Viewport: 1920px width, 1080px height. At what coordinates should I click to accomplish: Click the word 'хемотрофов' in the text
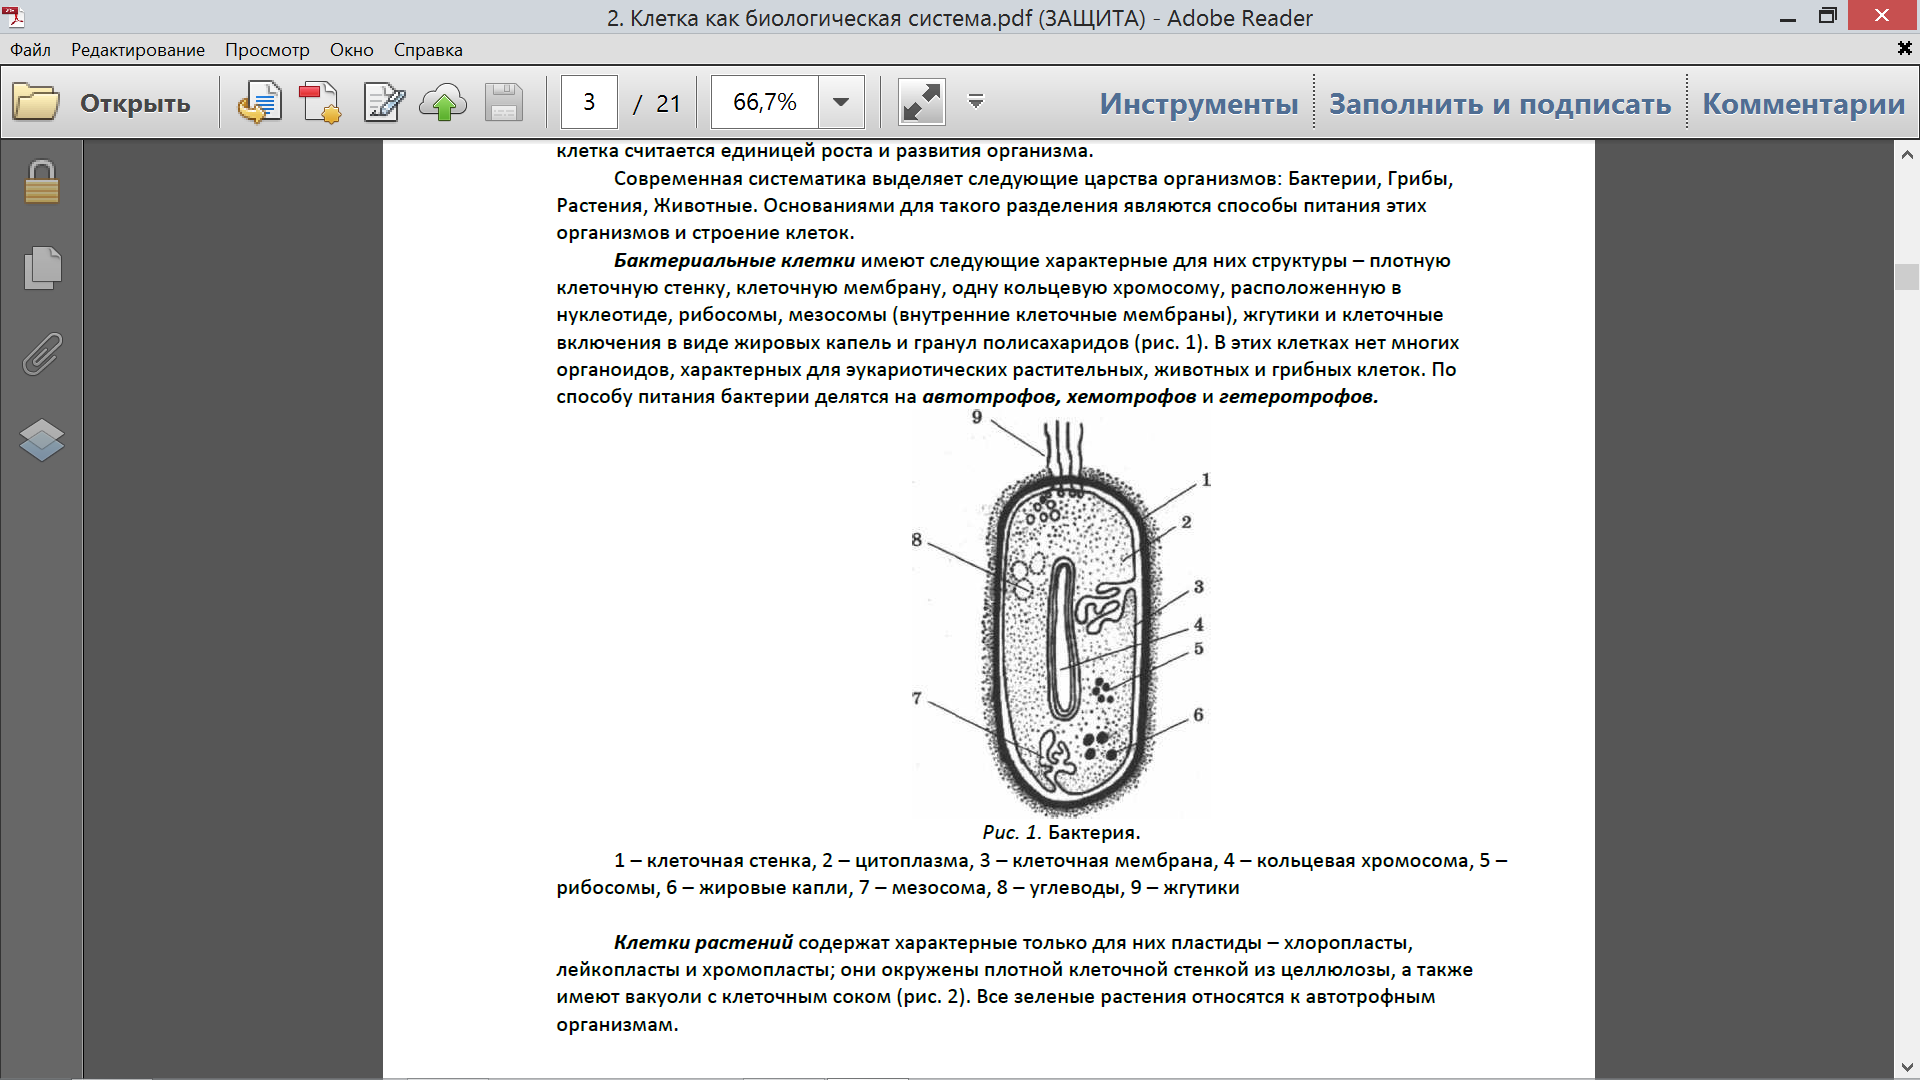(1131, 397)
